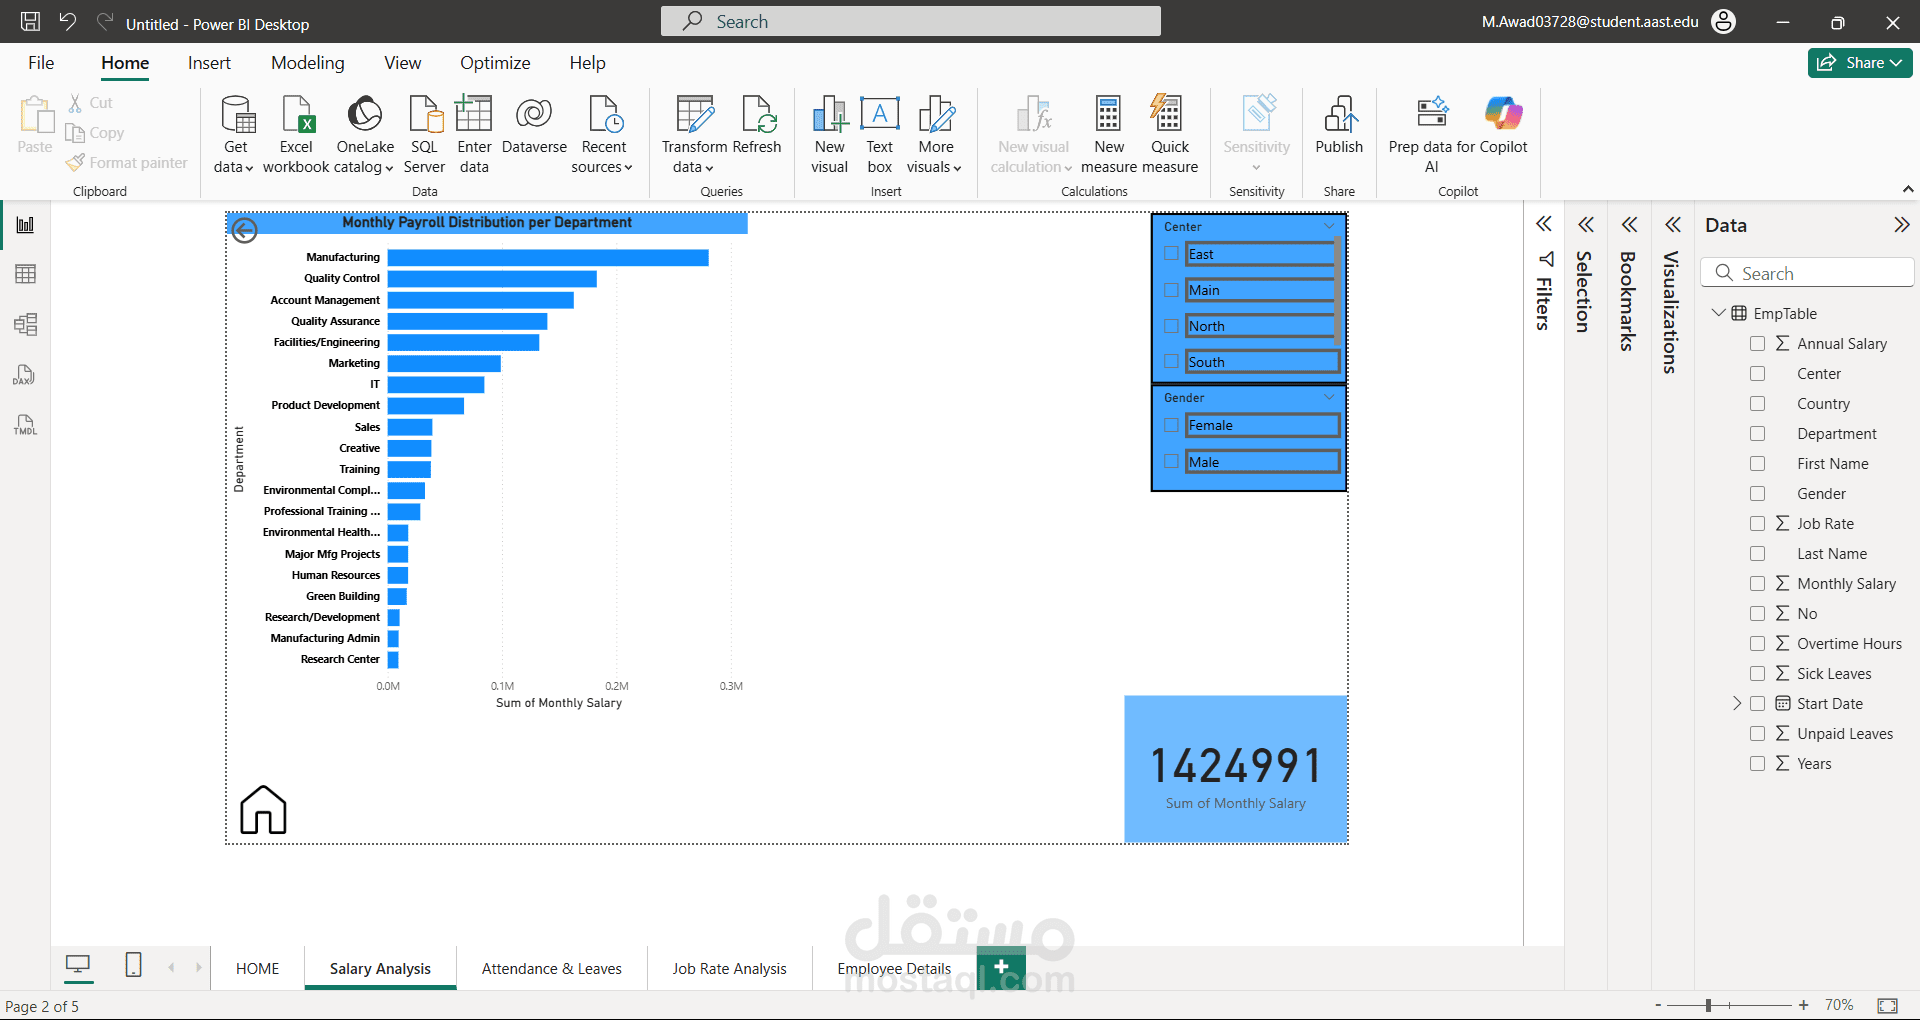The width and height of the screenshot is (1920, 1020).
Task: Tick the Female gender slicer checkbox
Action: pyautogui.click(x=1171, y=425)
